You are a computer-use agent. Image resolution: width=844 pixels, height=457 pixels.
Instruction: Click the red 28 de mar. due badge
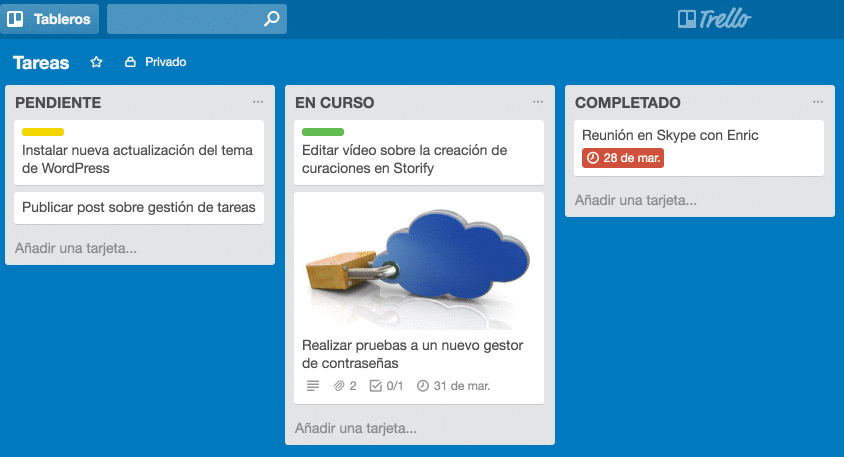click(x=623, y=158)
